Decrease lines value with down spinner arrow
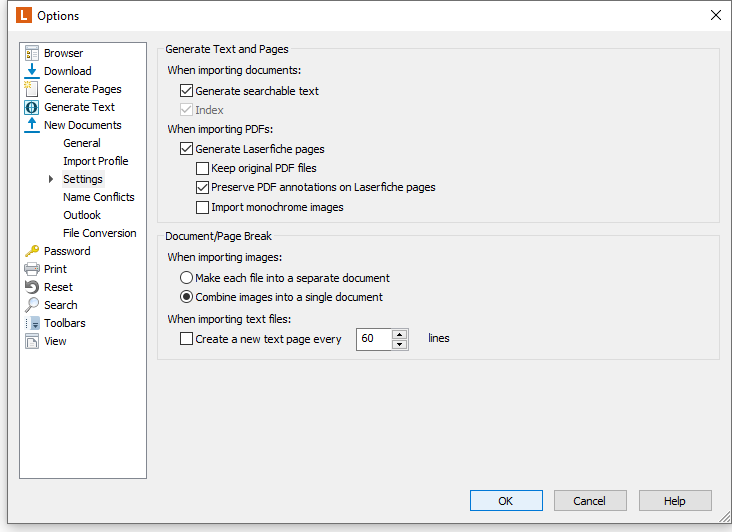732x532 pixels. (400, 344)
